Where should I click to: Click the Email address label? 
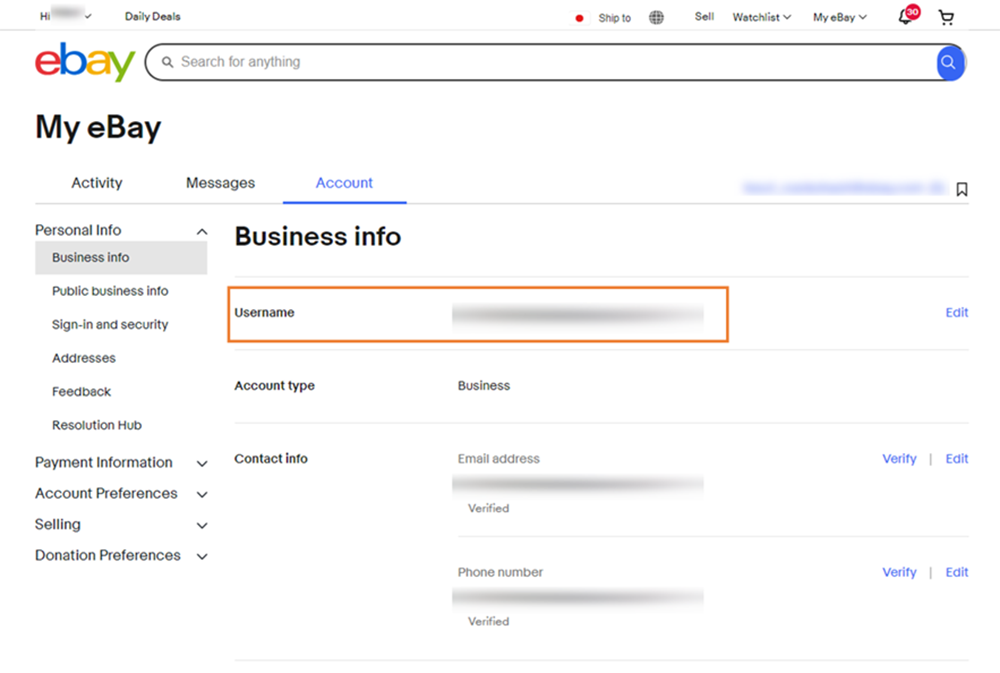pyautogui.click(x=499, y=459)
